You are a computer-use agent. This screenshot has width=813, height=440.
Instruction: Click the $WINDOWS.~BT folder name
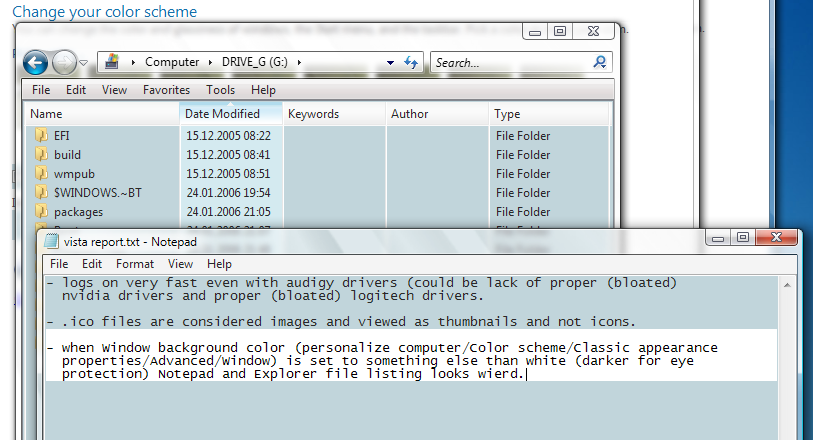(x=97, y=193)
